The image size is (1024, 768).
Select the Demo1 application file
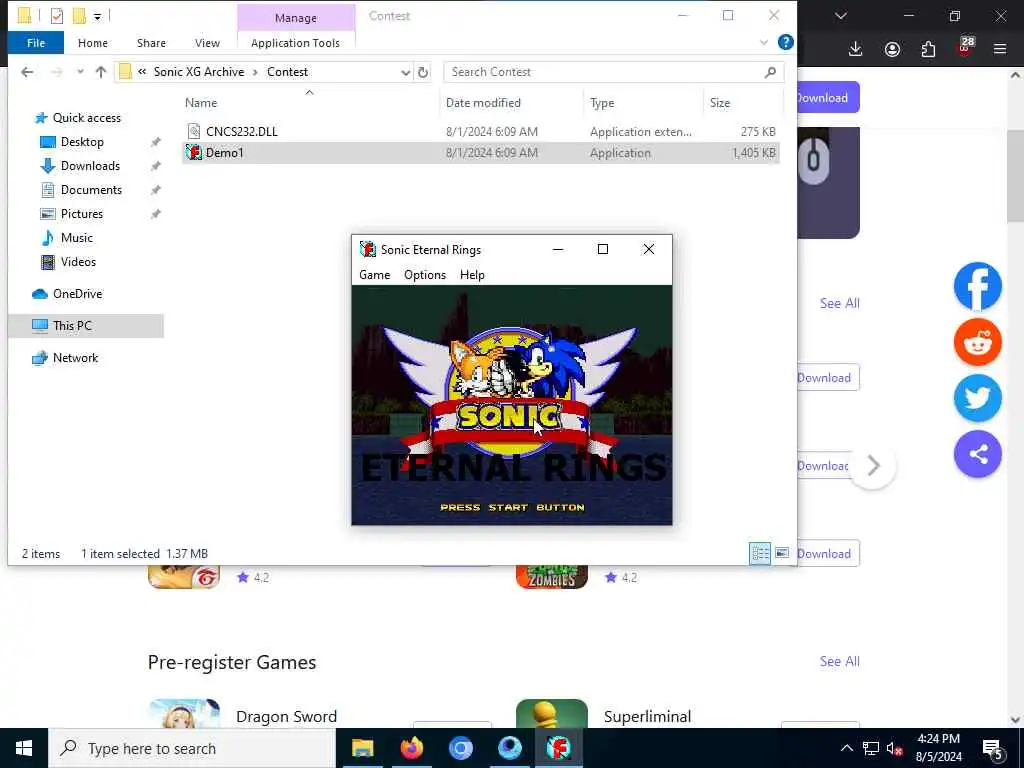tap(481, 153)
